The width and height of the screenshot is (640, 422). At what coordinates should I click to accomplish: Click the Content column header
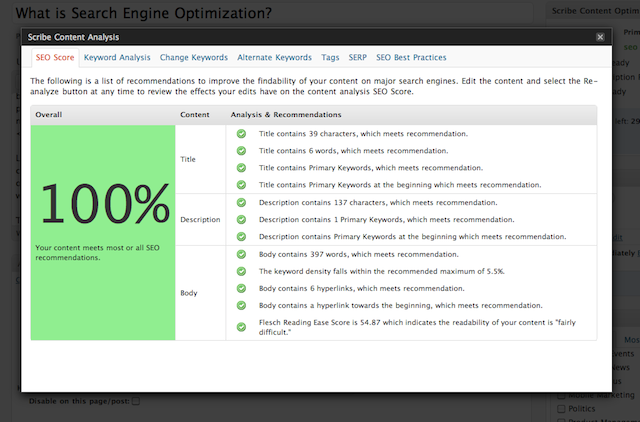pyautogui.click(x=195, y=115)
